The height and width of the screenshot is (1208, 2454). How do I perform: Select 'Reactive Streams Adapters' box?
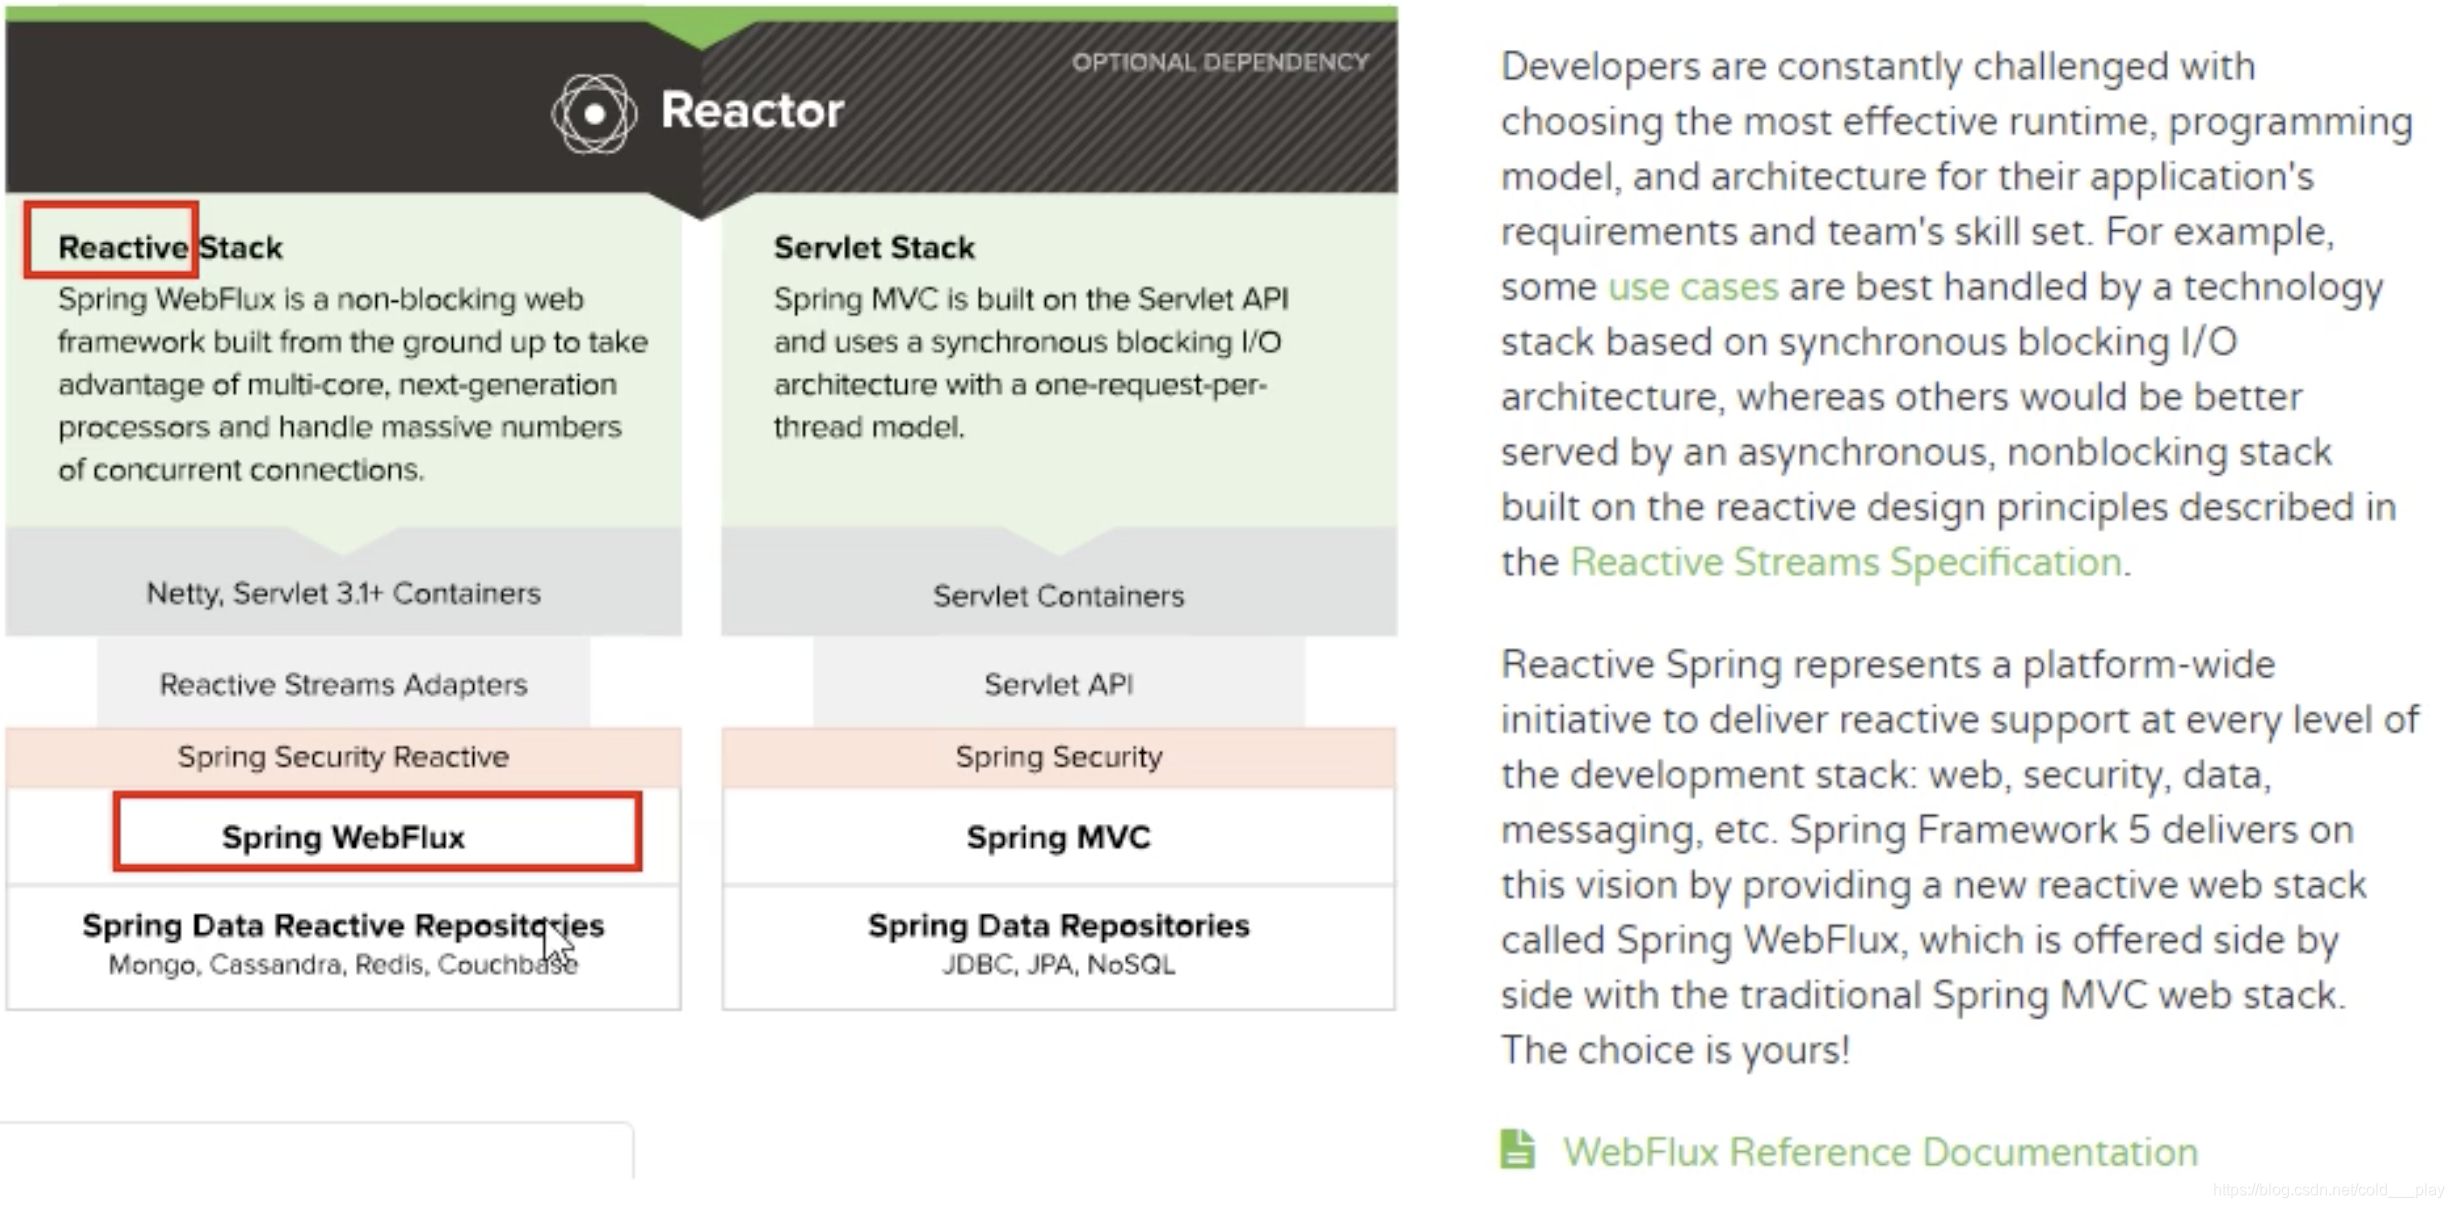(x=343, y=683)
